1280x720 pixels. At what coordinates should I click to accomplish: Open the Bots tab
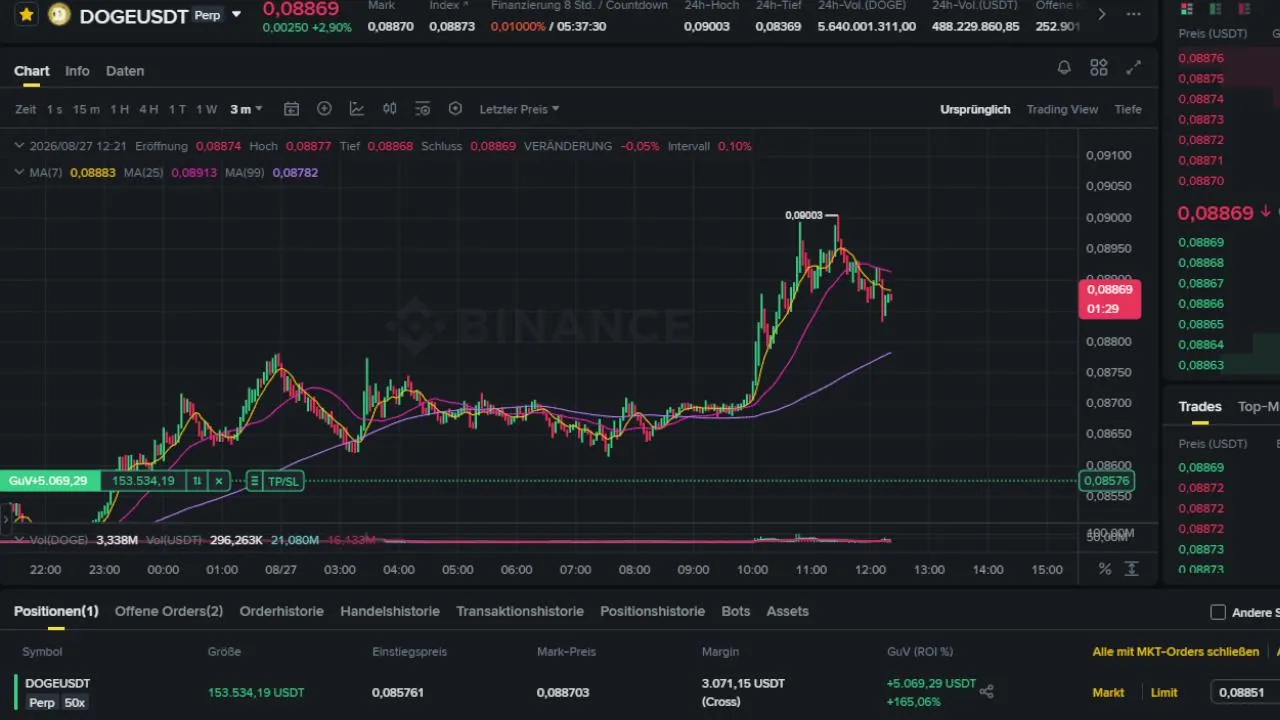tap(735, 611)
